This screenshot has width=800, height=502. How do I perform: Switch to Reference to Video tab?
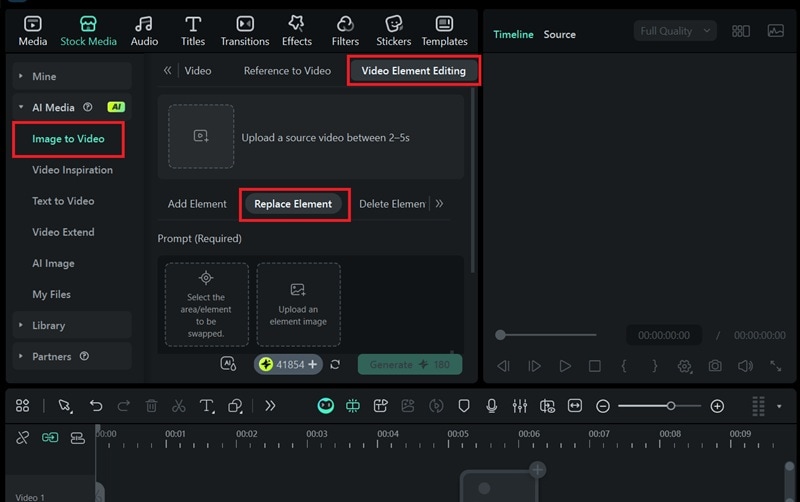287,71
